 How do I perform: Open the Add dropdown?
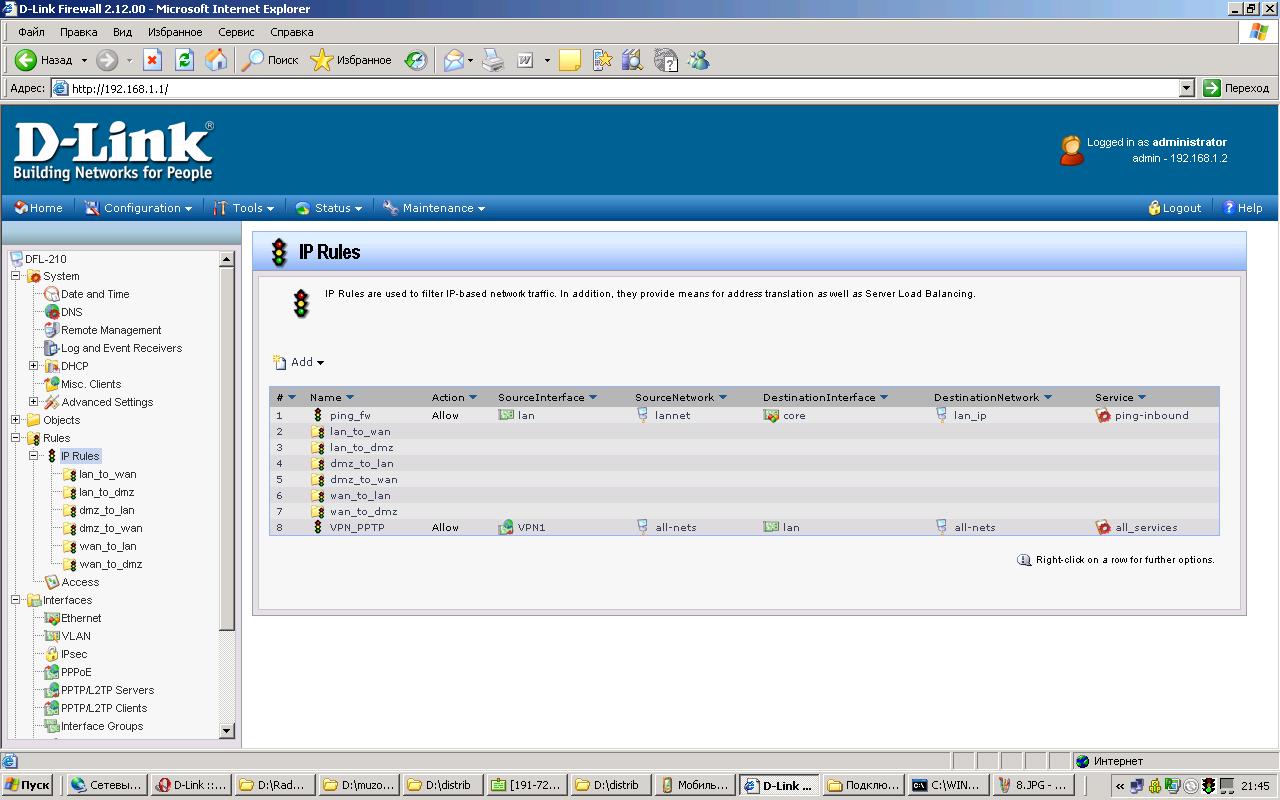[x=299, y=362]
